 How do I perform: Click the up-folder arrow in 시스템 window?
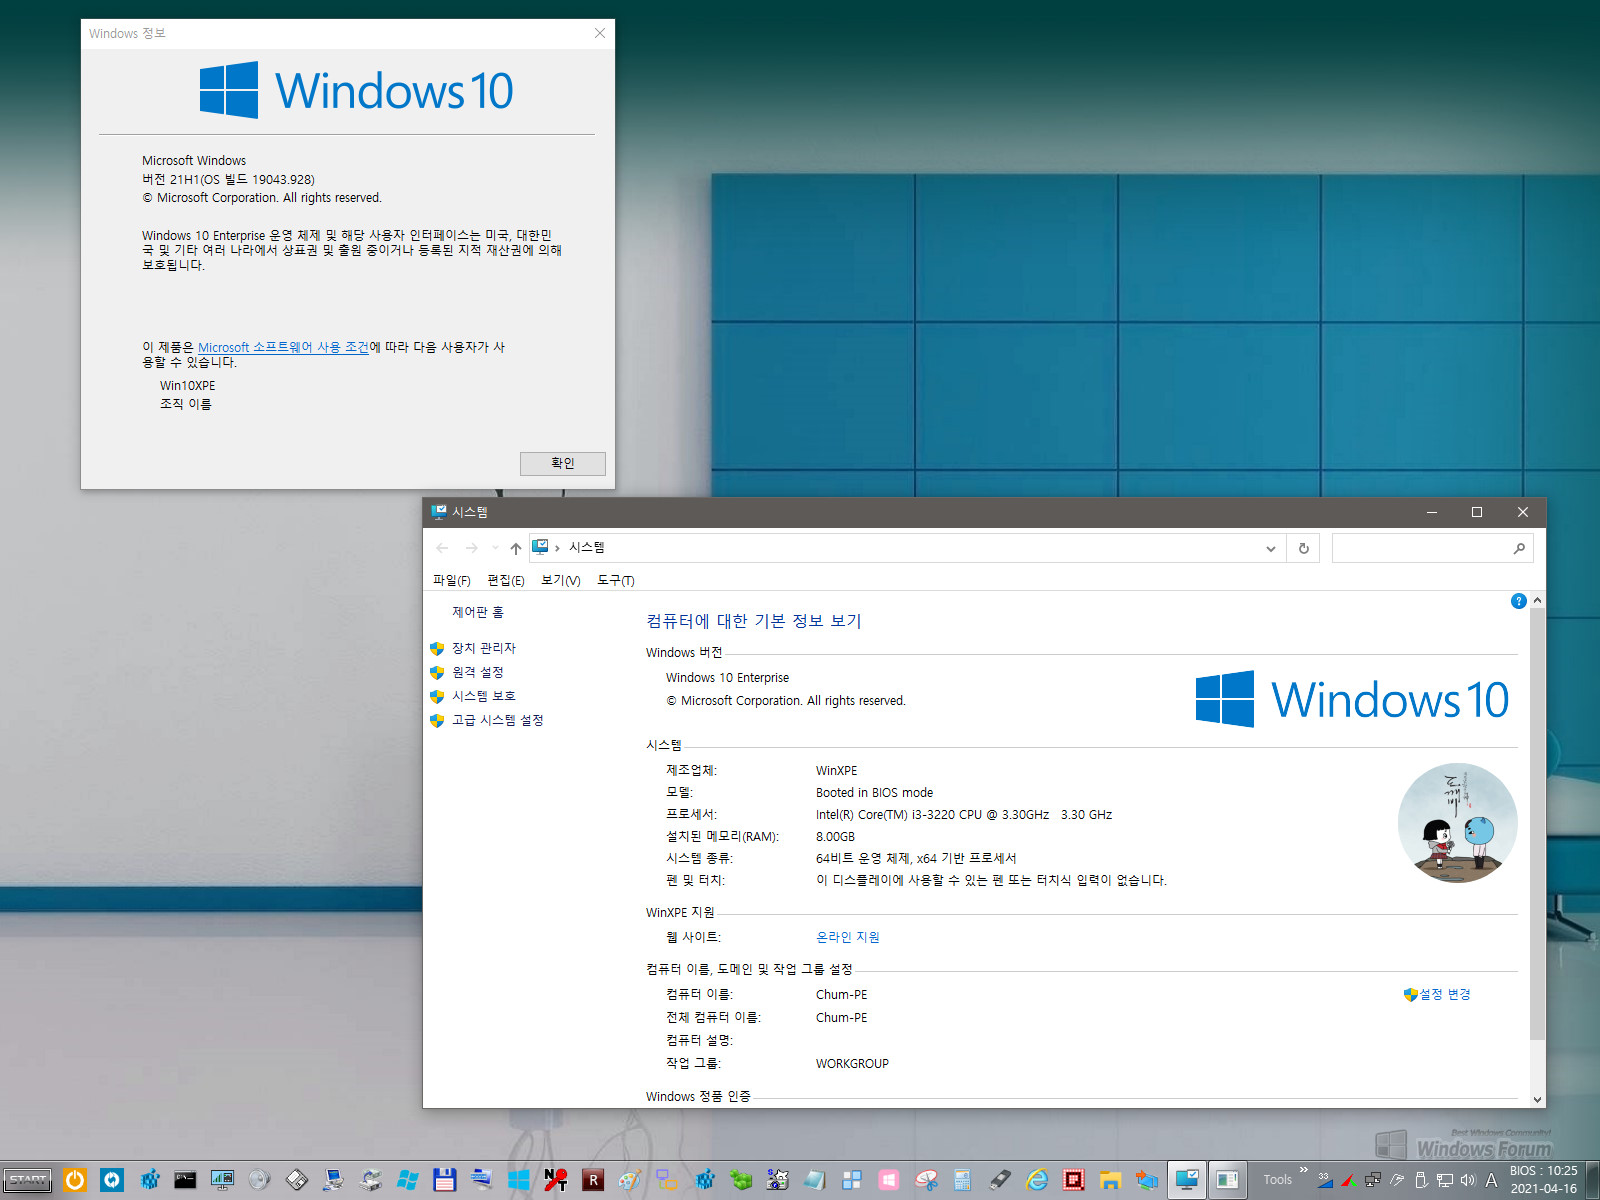click(x=515, y=548)
